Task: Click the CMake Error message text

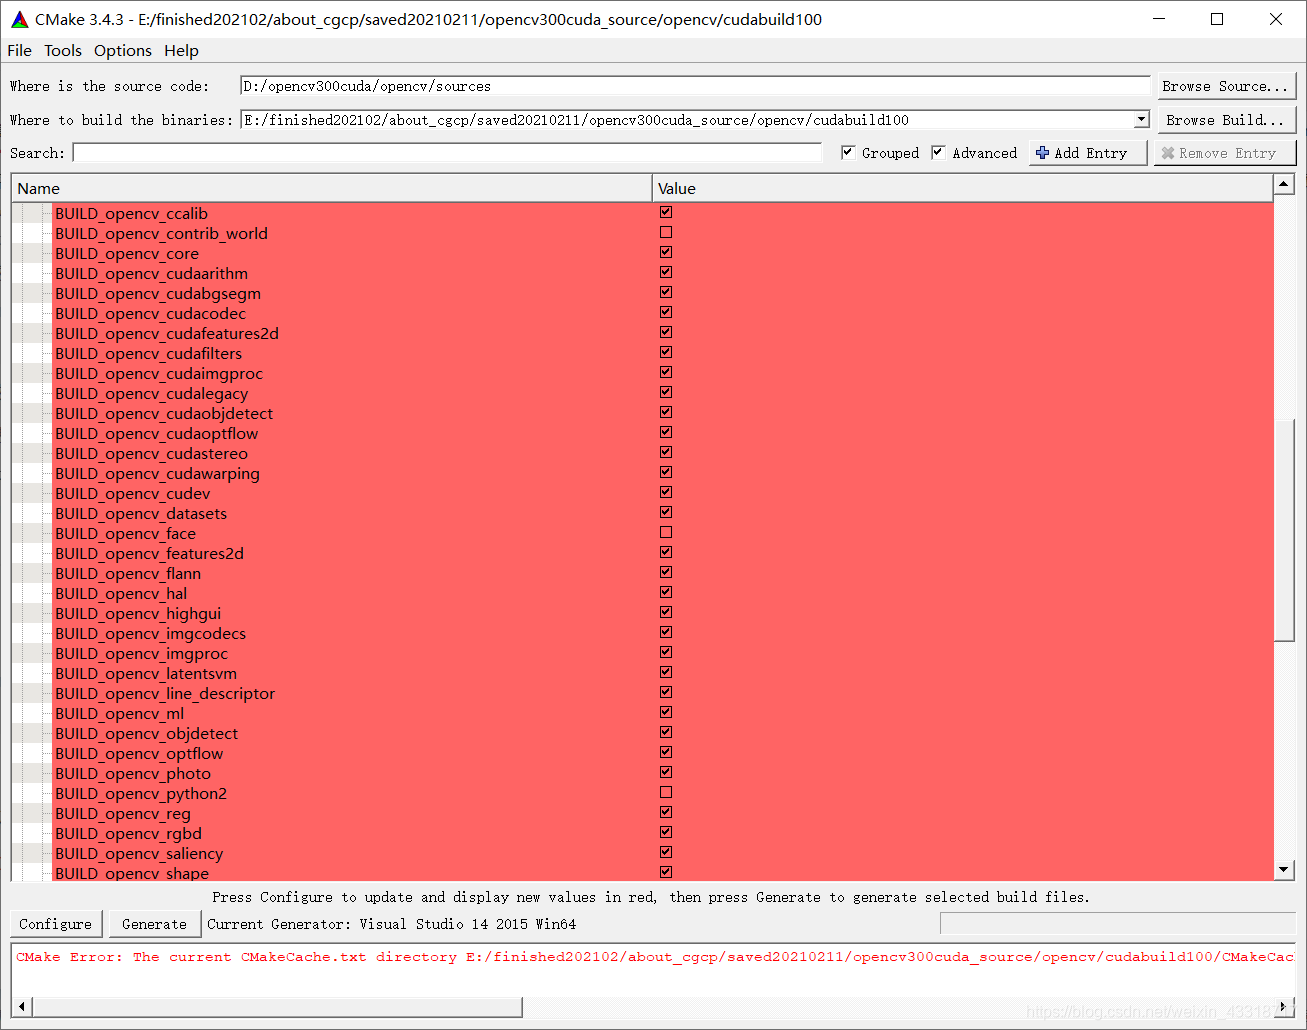Action: point(654,957)
